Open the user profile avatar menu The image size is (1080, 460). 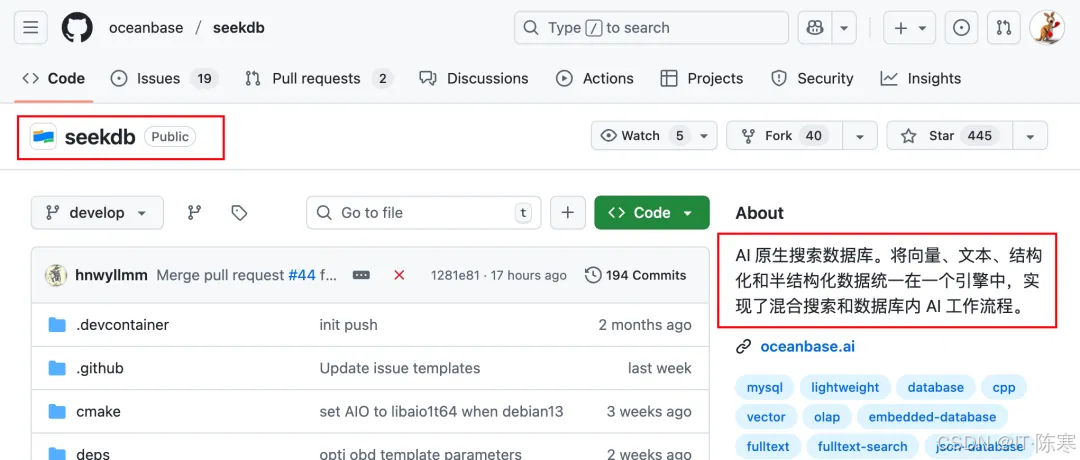[1048, 28]
